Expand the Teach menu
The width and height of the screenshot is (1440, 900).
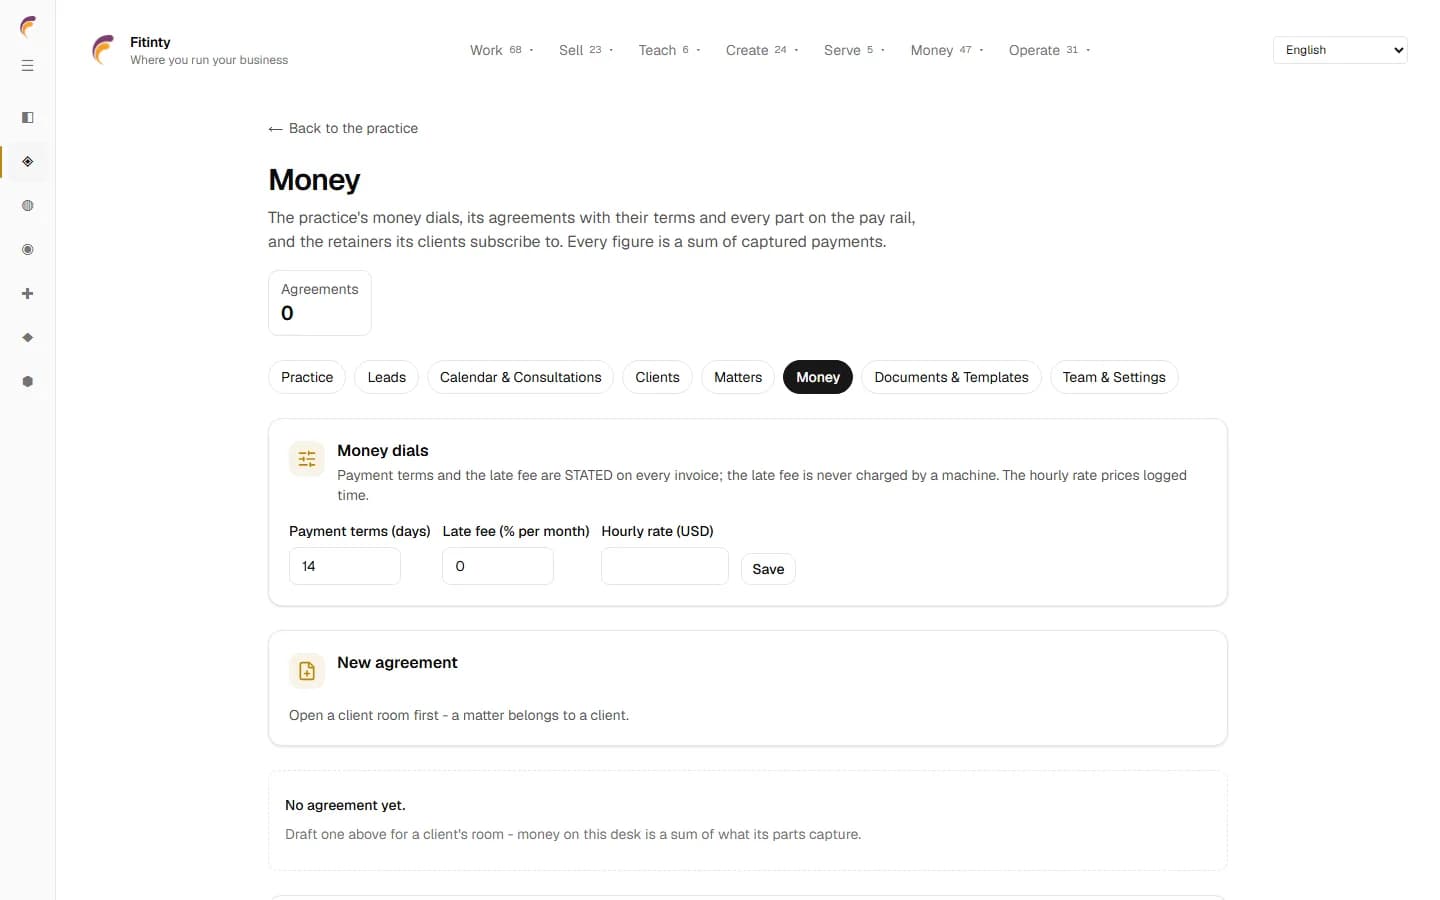pyautogui.click(x=669, y=50)
